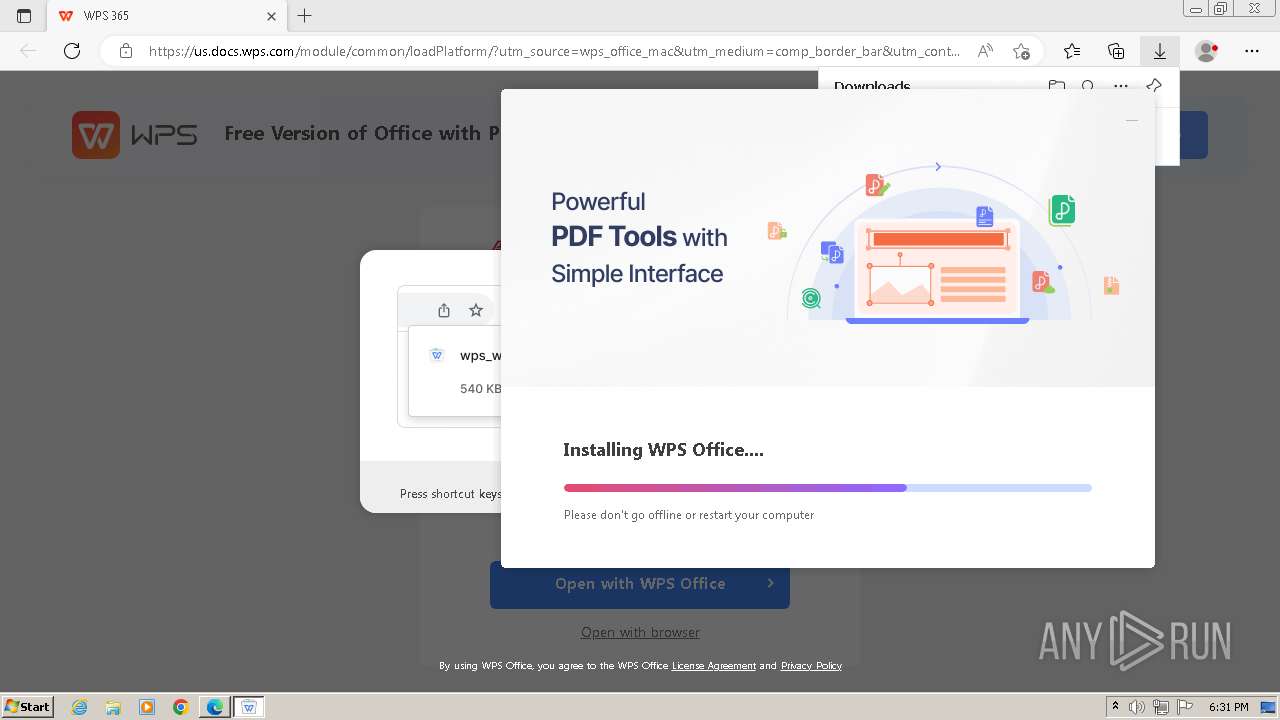
Task: Open the Edge profile avatar
Action: pos(1207,51)
